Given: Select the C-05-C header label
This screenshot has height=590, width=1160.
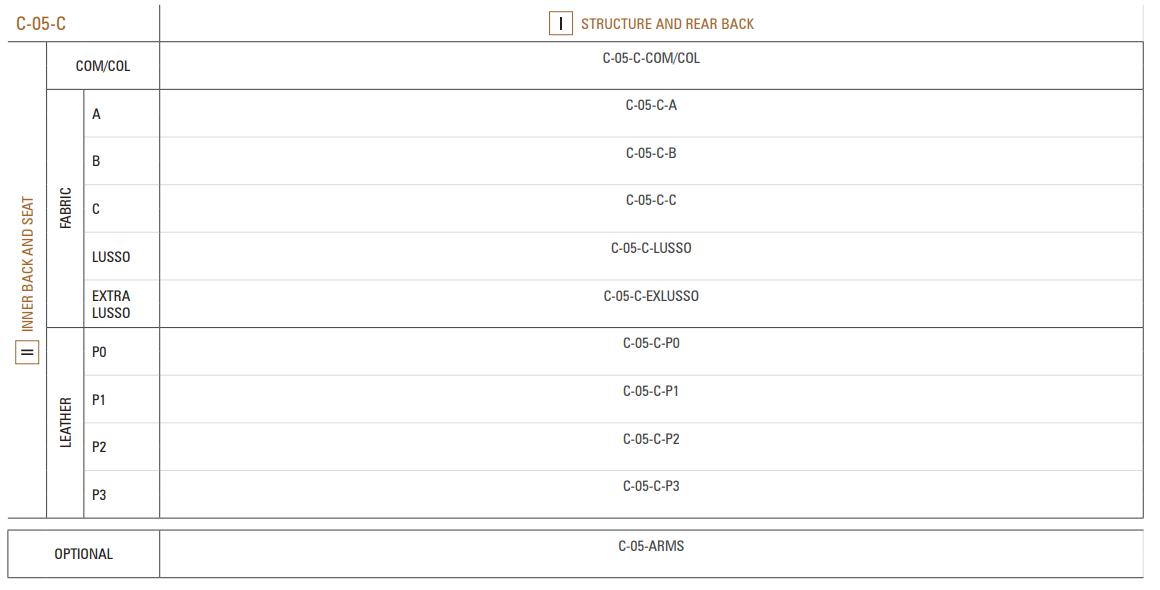Looking at the screenshot, I should click(41, 24).
